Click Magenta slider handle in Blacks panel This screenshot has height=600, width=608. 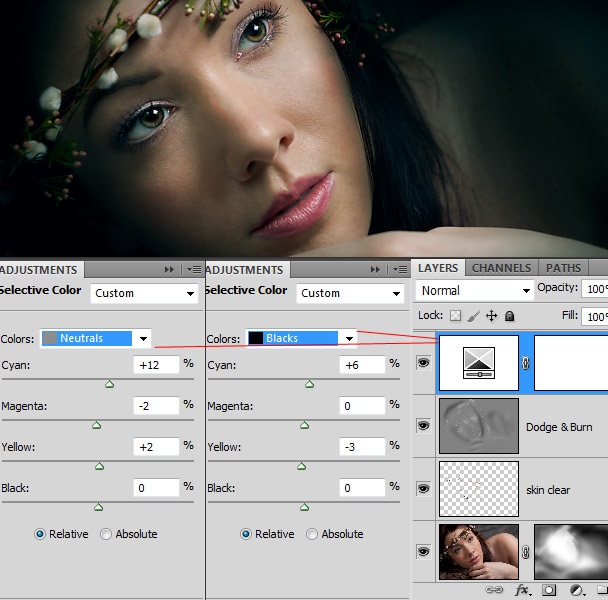304,425
